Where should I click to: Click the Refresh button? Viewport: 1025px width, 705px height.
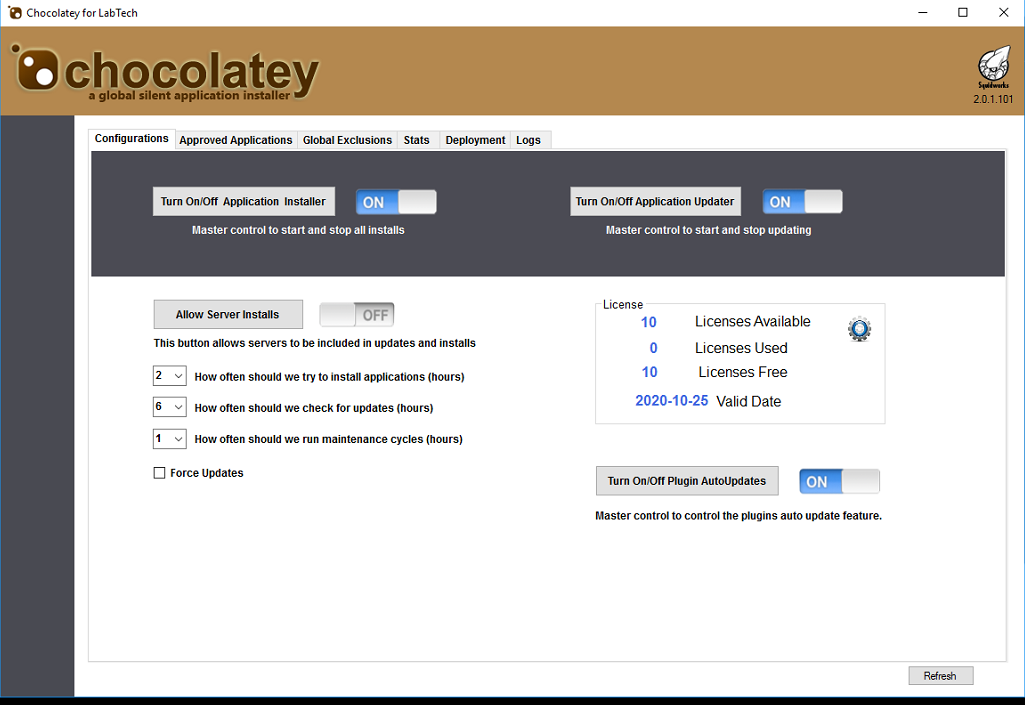[940, 676]
